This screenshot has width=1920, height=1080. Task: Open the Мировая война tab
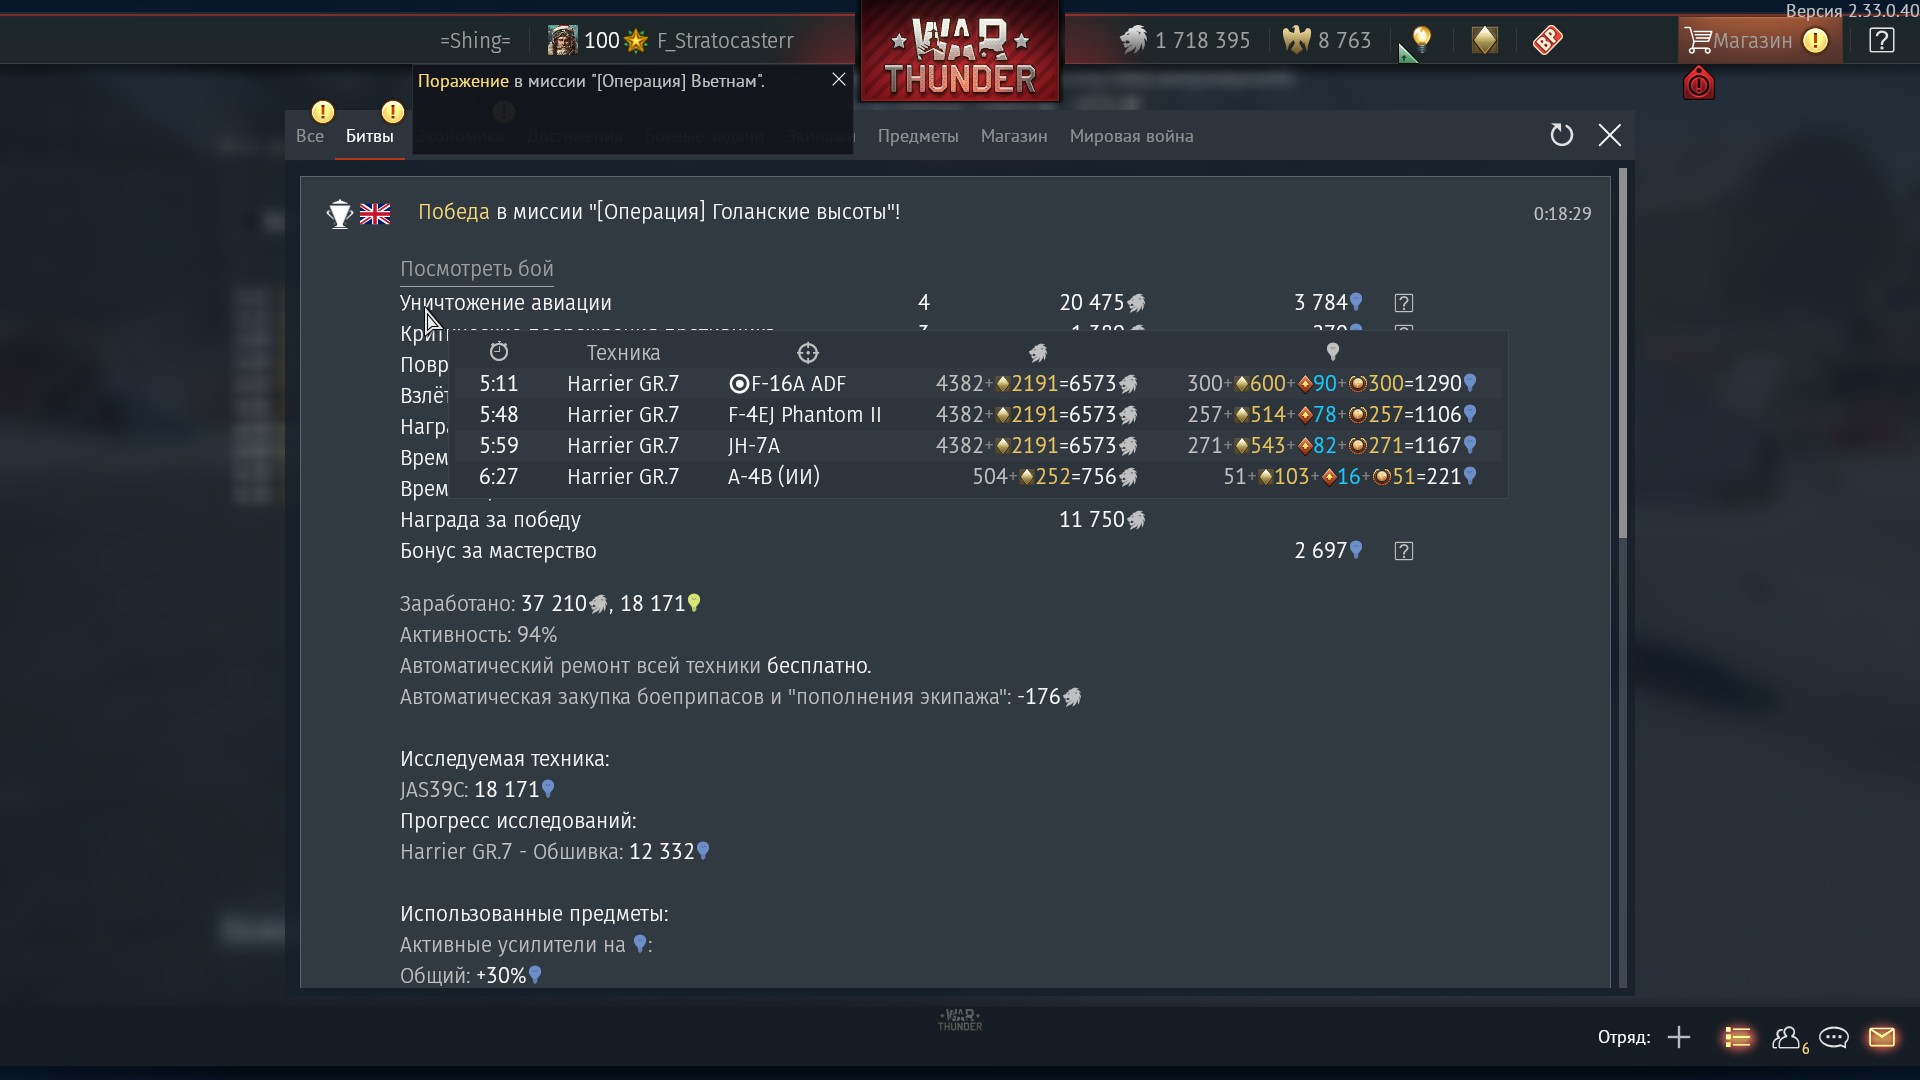(1131, 136)
